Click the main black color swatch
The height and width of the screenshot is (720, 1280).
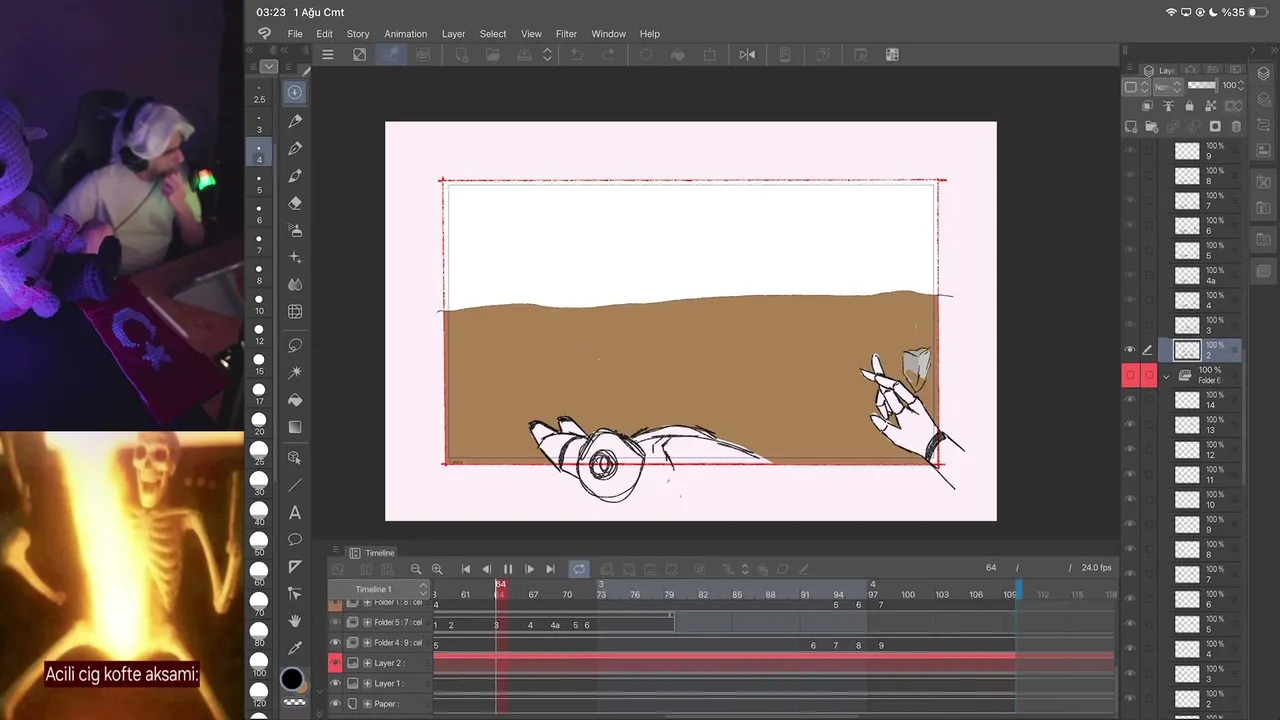[x=291, y=680]
